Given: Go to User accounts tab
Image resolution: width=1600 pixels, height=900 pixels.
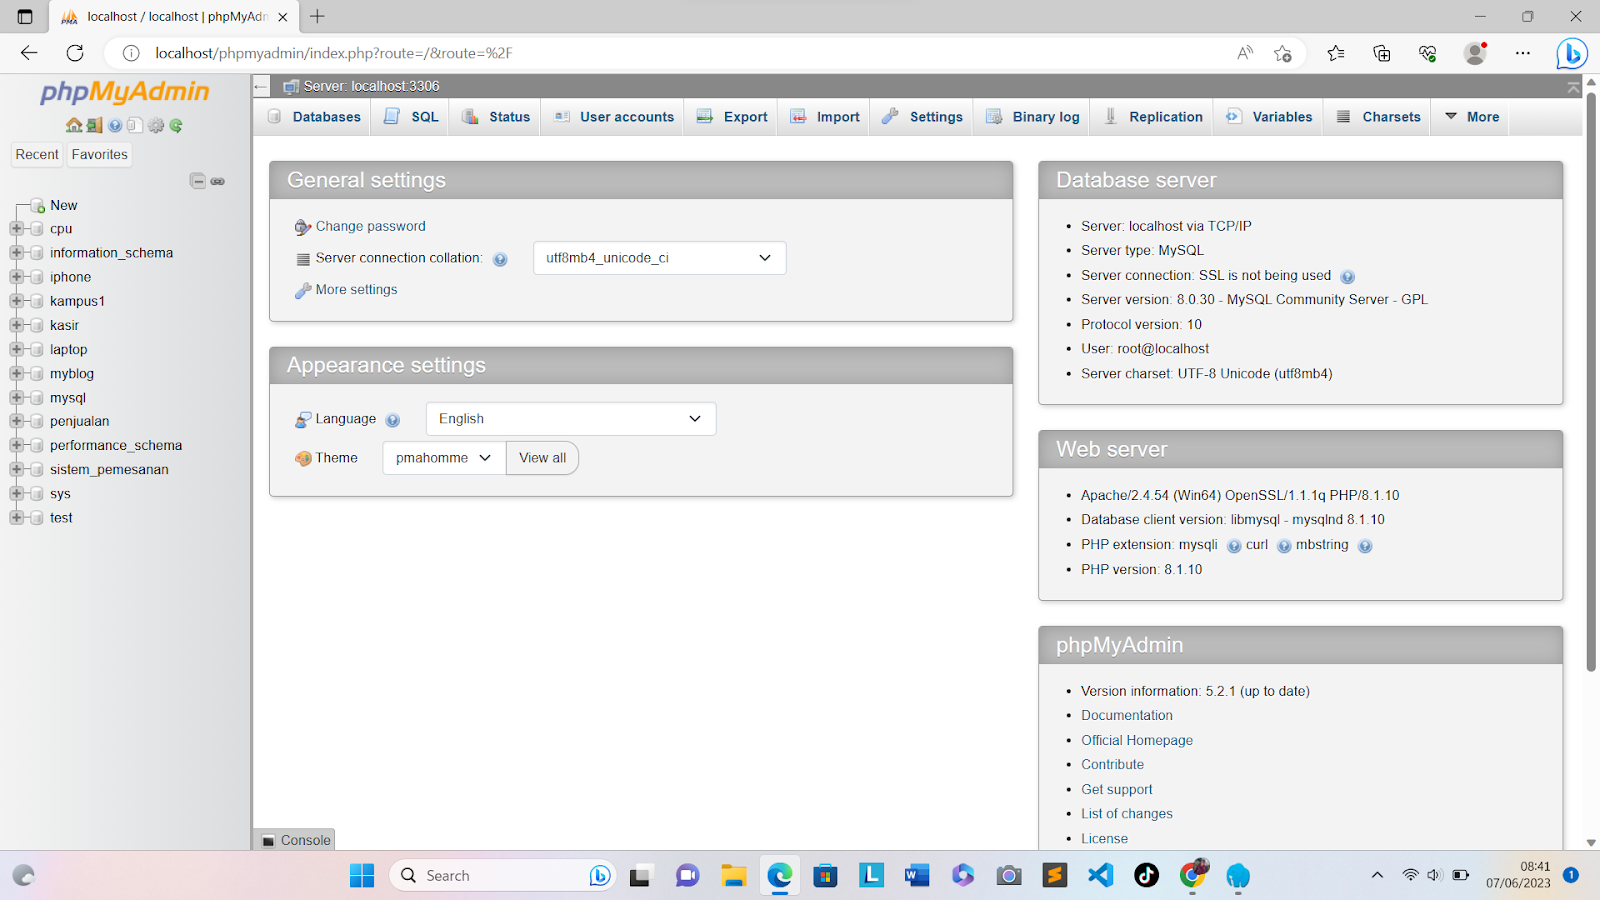Looking at the screenshot, I should click(x=614, y=117).
